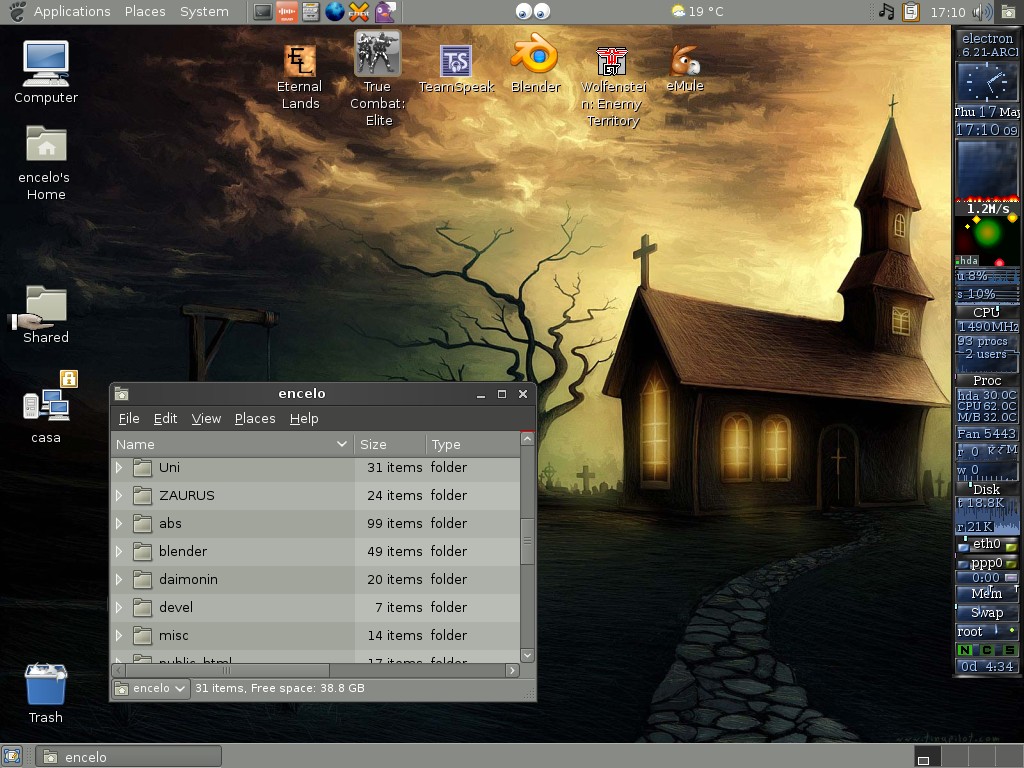Screen dimensions: 1024x768
Task: Open the Computer desktop icon
Action: tap(46, 72)
